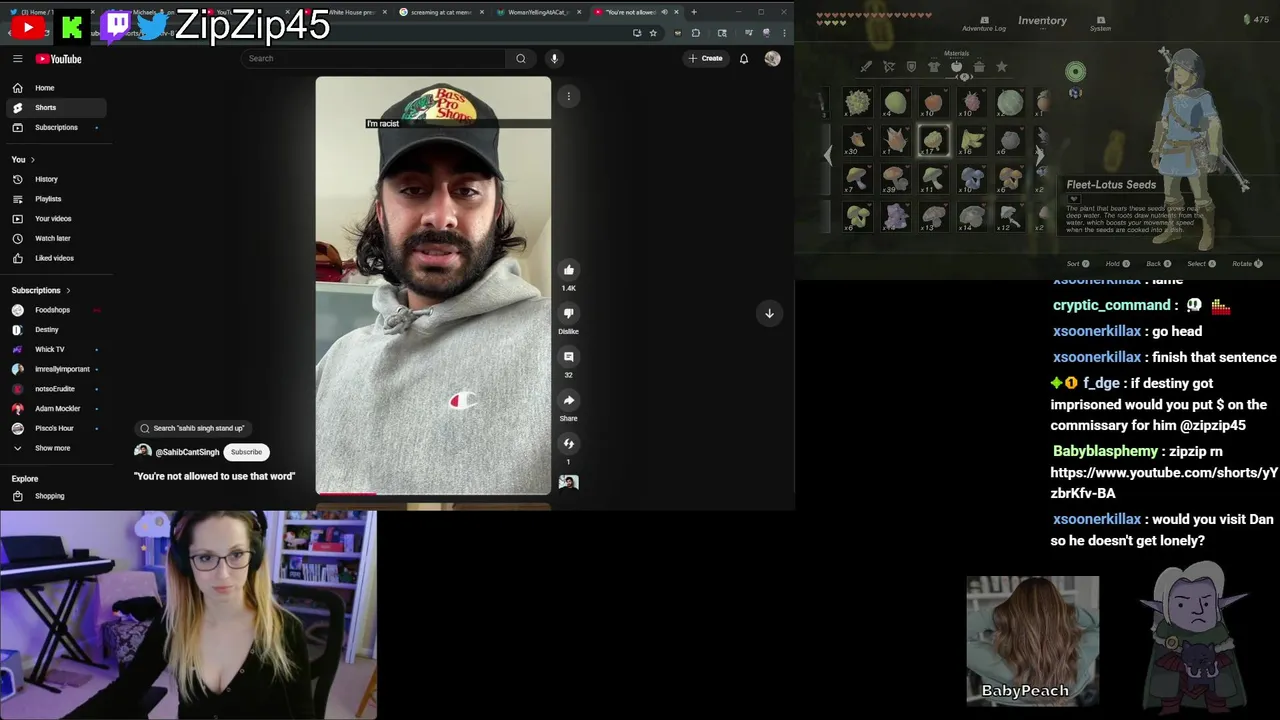
Task: Click the 'sahib singh stand up' search suggestion
Action: (x=192, y=428)
